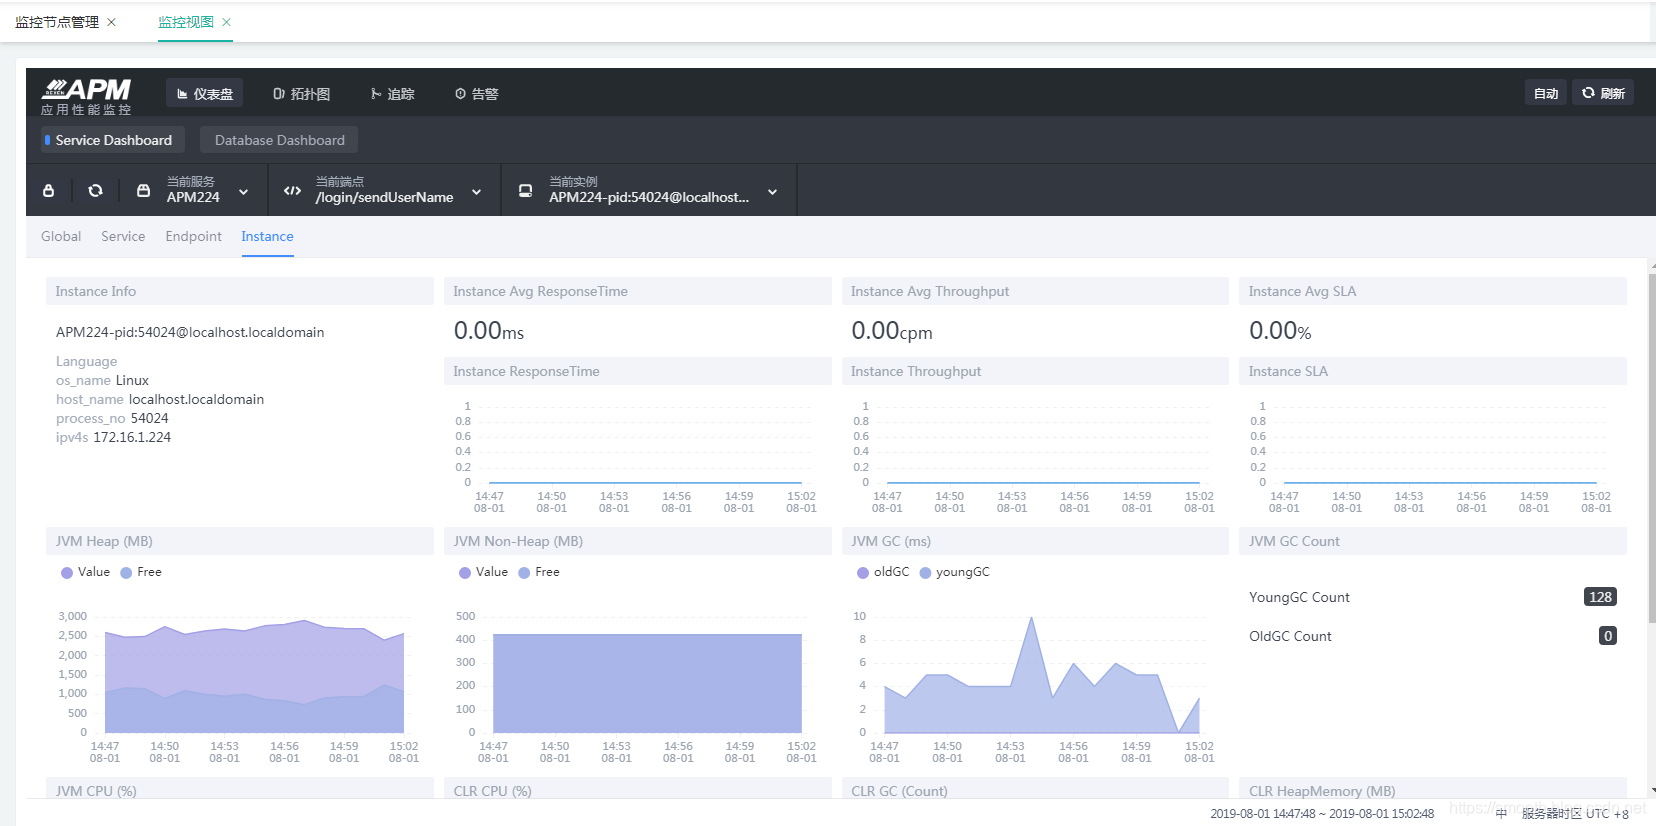Open the 仪表盘 dashboard menu
Image resolution: width=1656 pixels, height=826 pixels.
pos(205,93)
